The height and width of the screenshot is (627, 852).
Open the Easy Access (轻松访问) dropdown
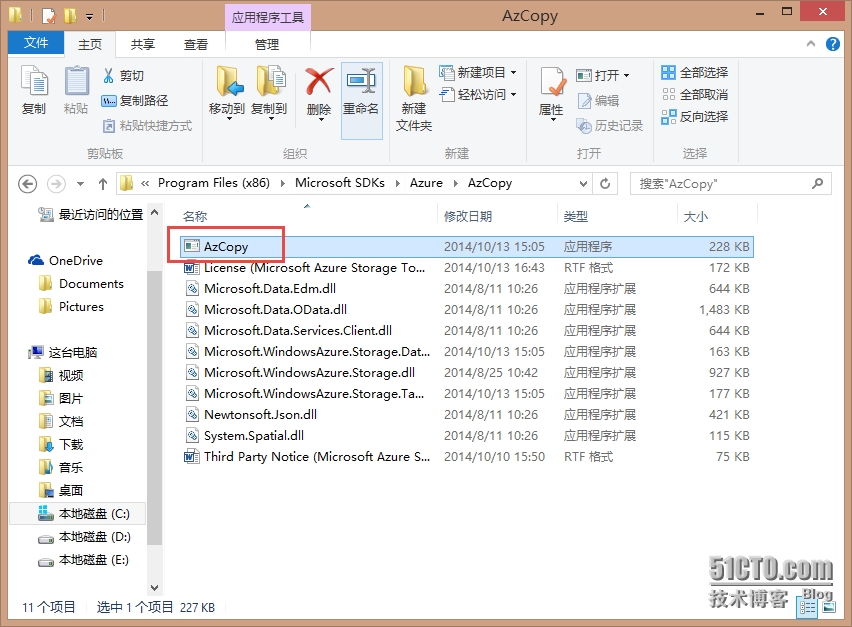477,95
